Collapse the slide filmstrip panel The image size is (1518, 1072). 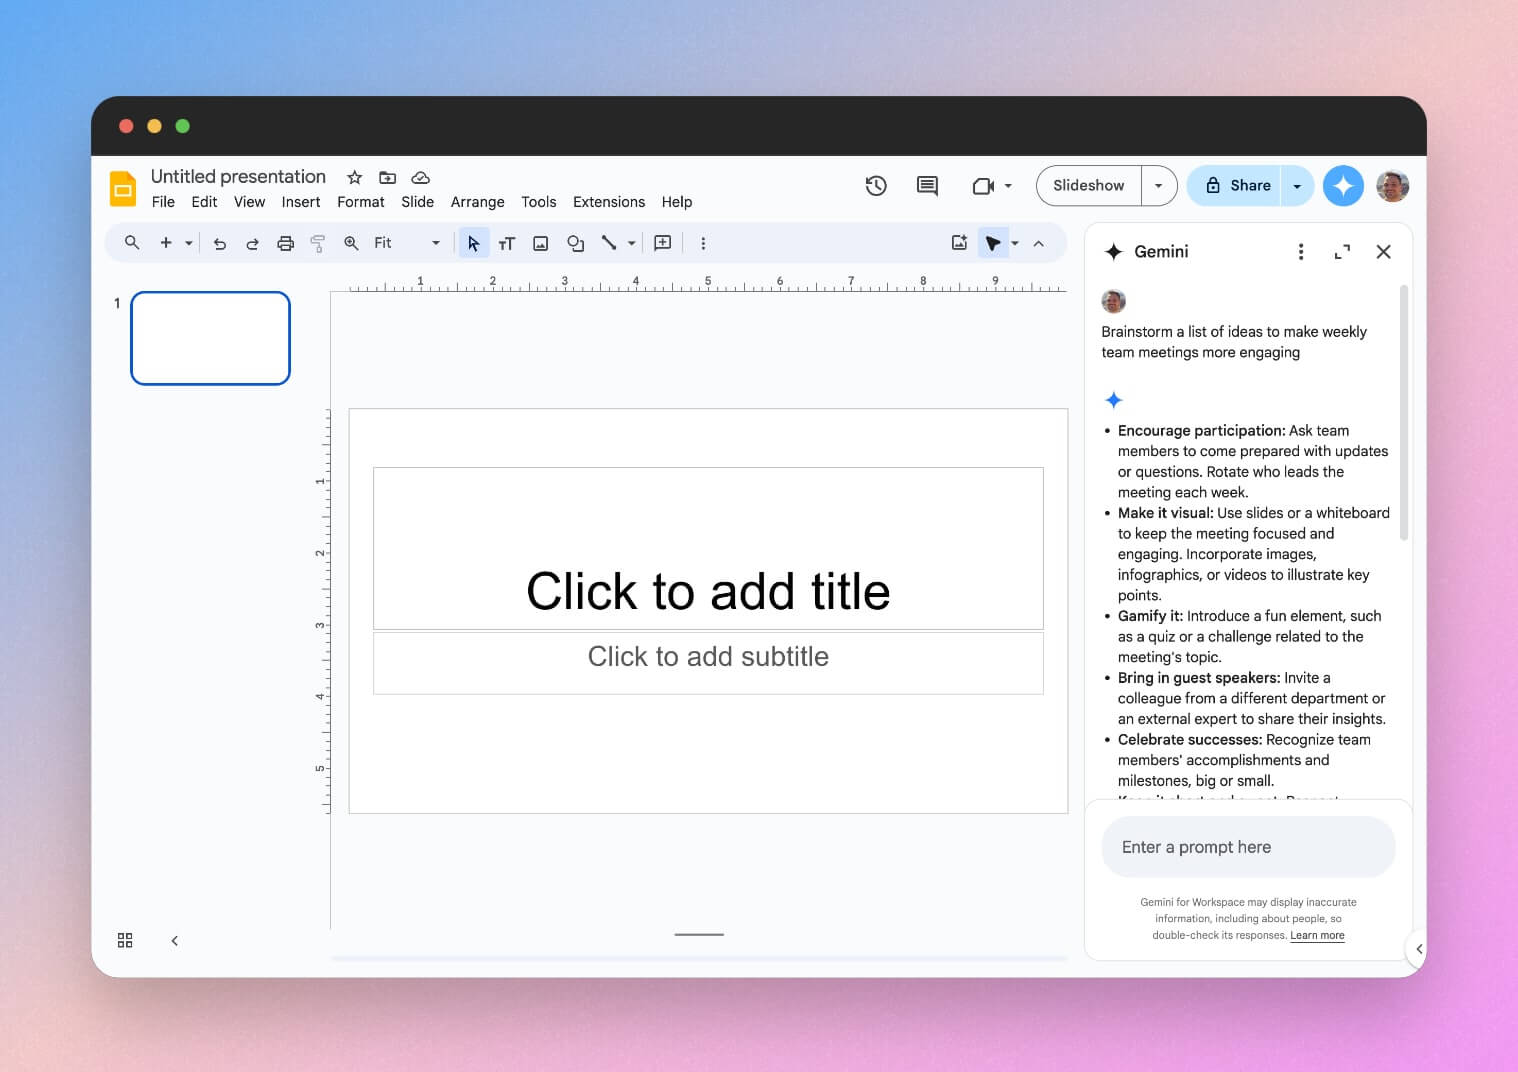click(x=175, y=940)
